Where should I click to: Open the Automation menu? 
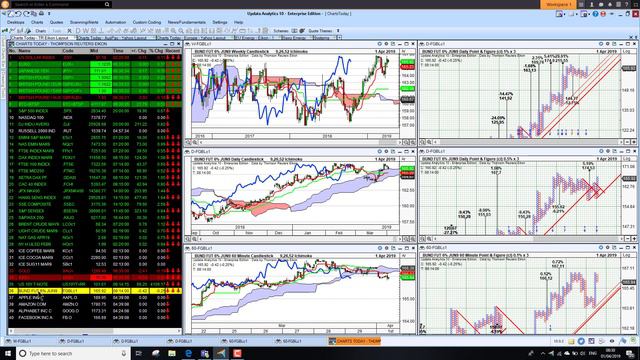116,22
